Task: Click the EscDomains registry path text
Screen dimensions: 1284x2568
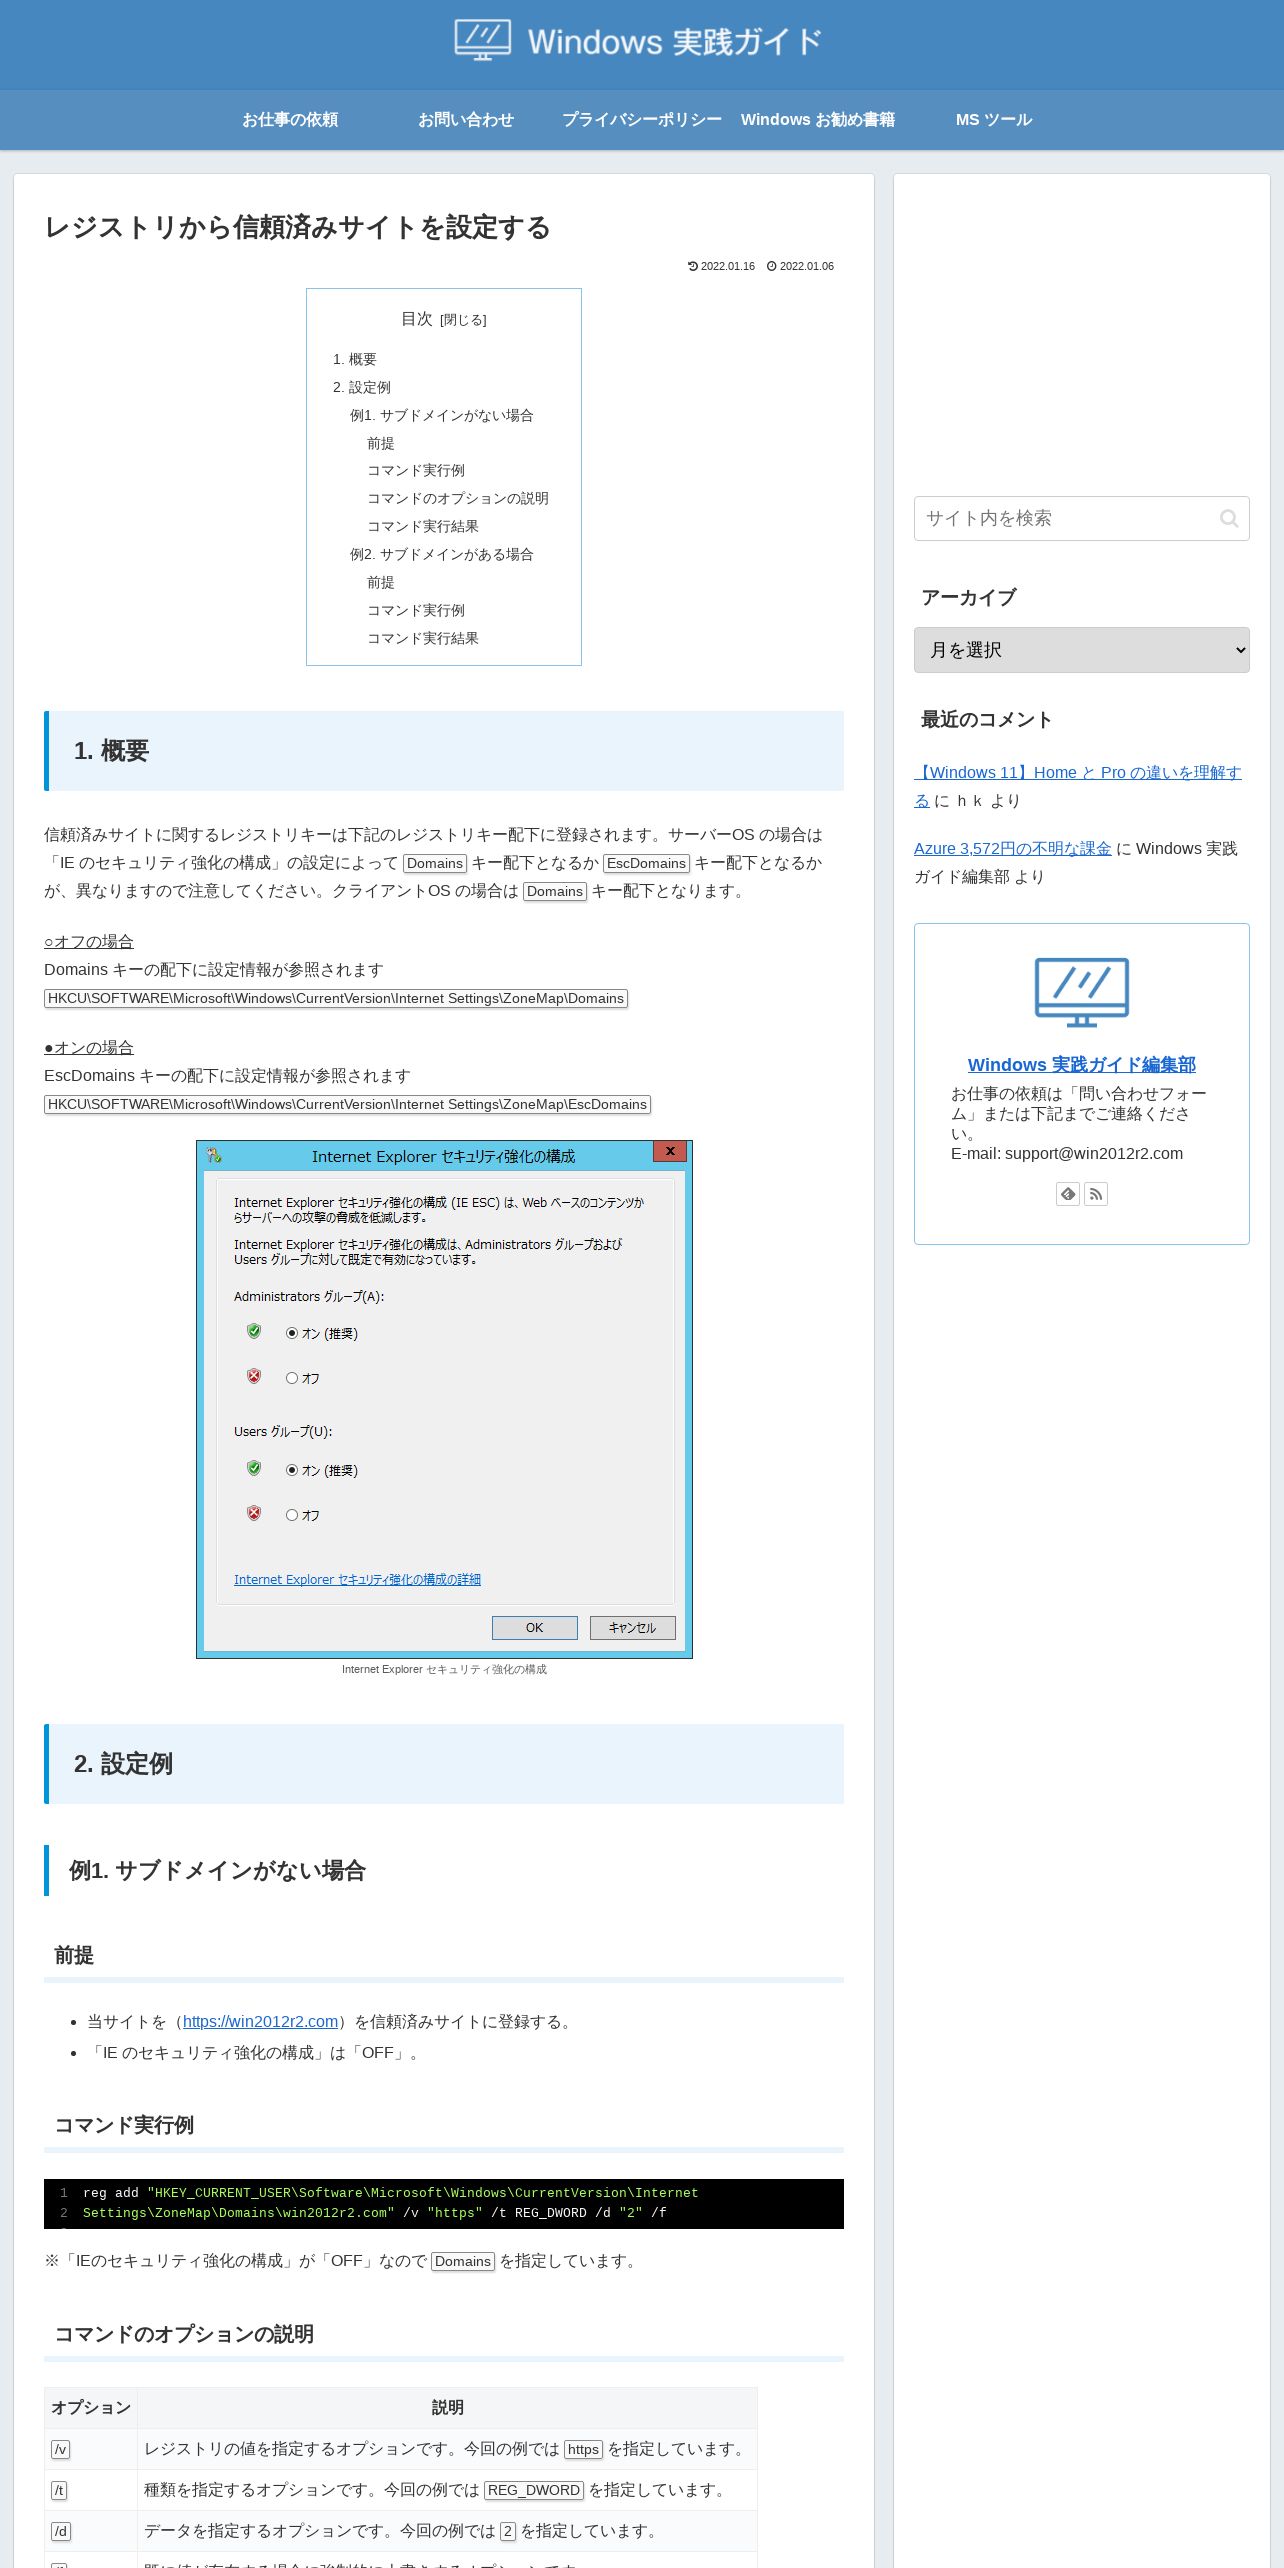Action: (347, 1104)
